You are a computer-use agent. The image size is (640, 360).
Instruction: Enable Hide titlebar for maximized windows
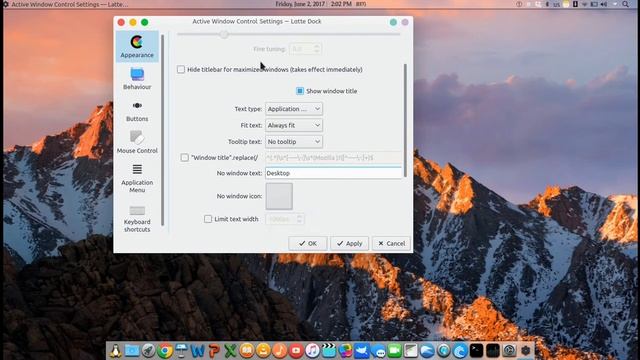(x=181, y=69)
